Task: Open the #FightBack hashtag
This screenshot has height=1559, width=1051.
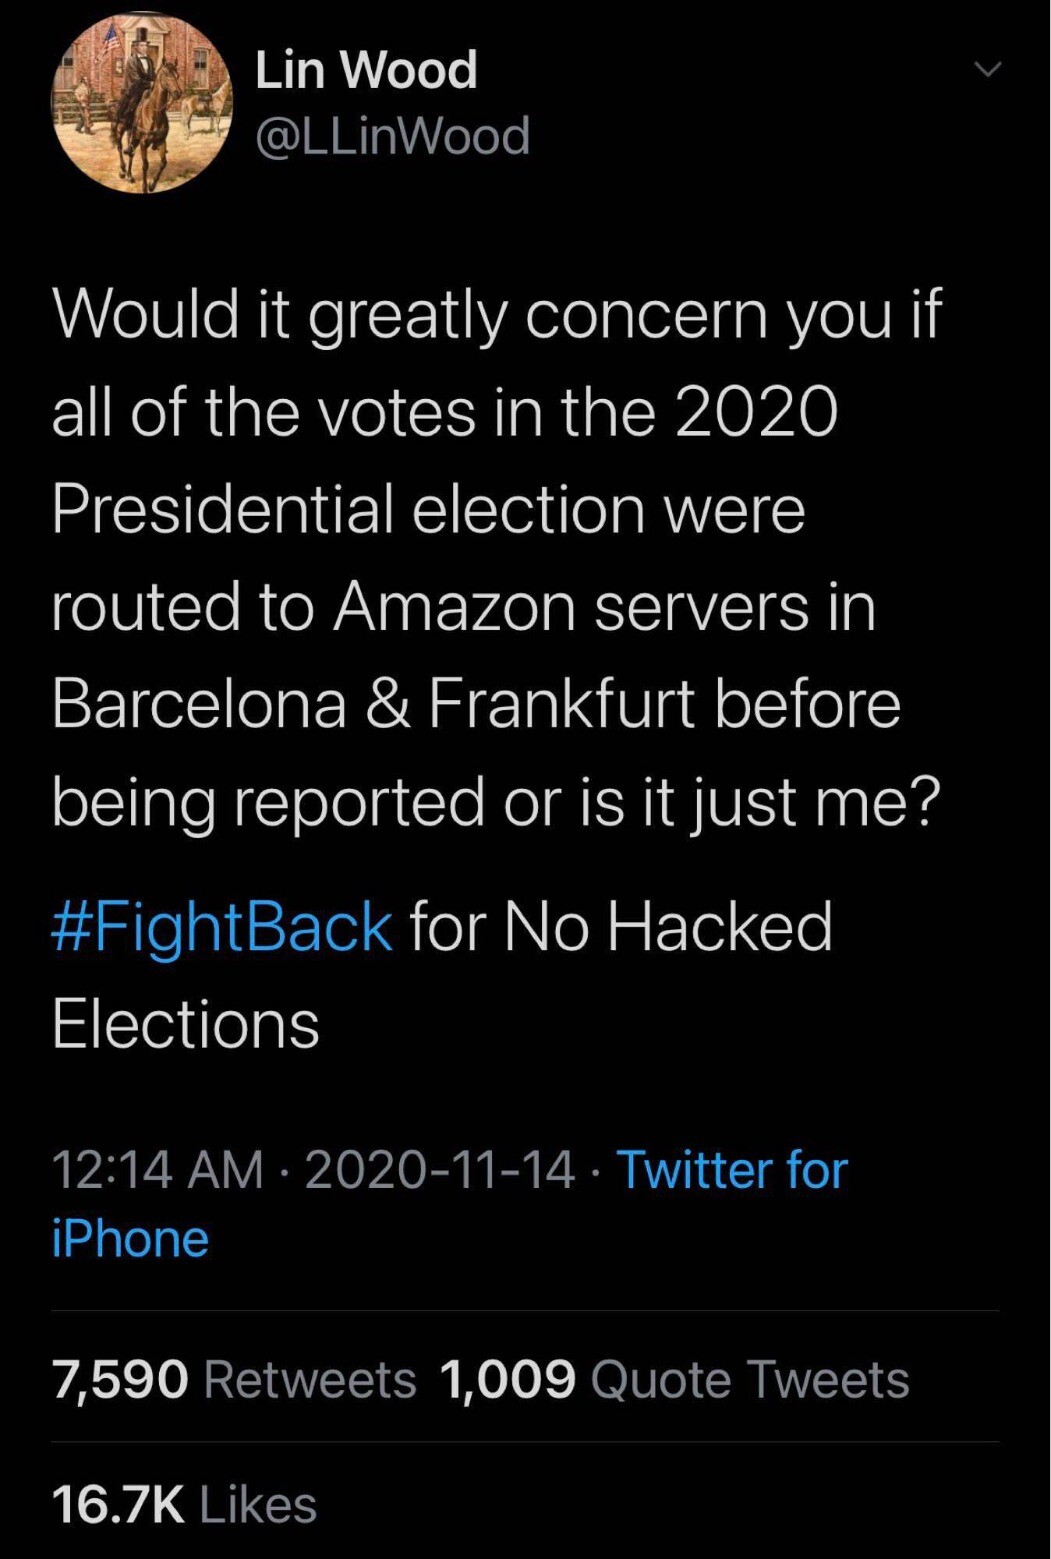Action: pos(221,926)
